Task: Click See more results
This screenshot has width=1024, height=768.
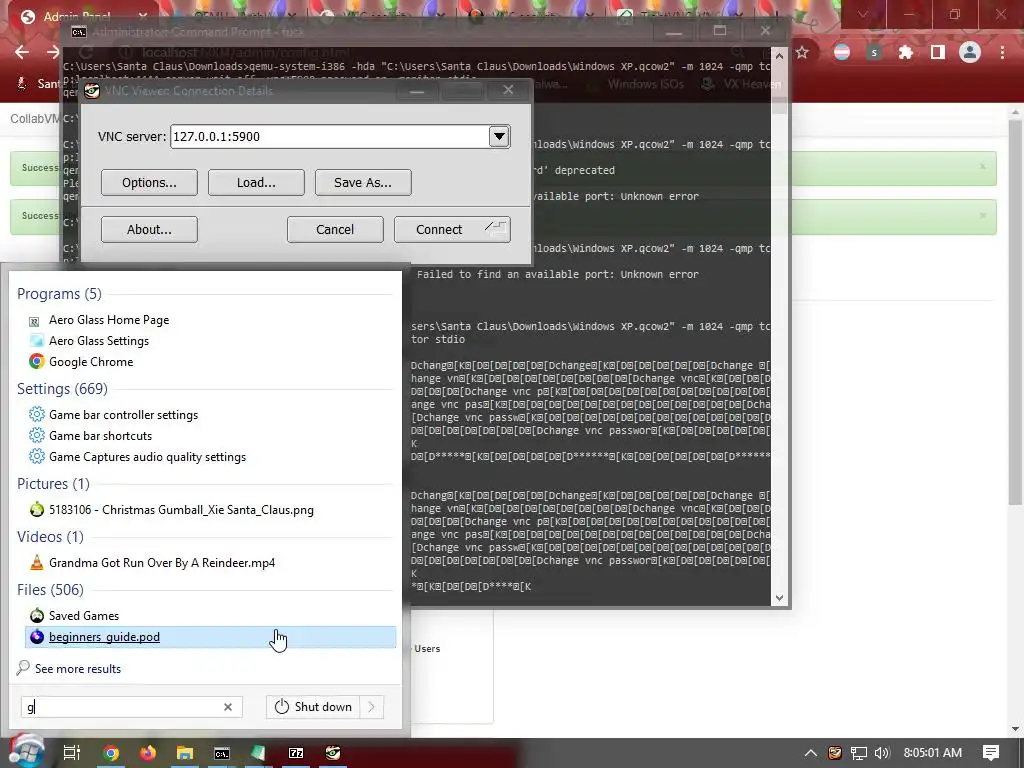Action: (78, 669)
